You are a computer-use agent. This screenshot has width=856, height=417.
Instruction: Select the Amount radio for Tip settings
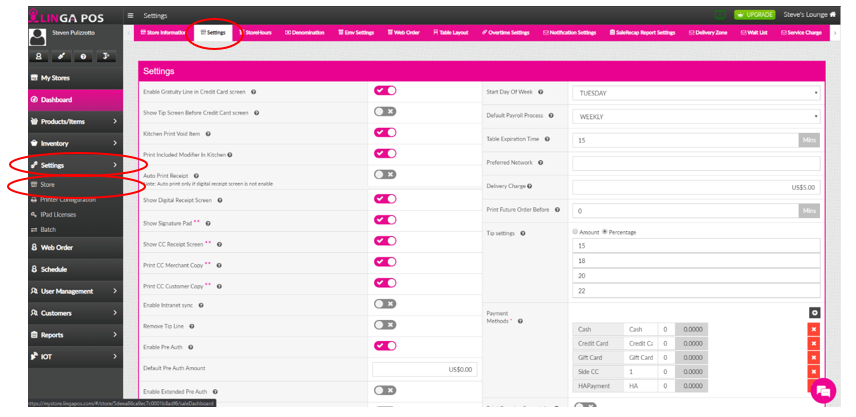coord(575,232)
